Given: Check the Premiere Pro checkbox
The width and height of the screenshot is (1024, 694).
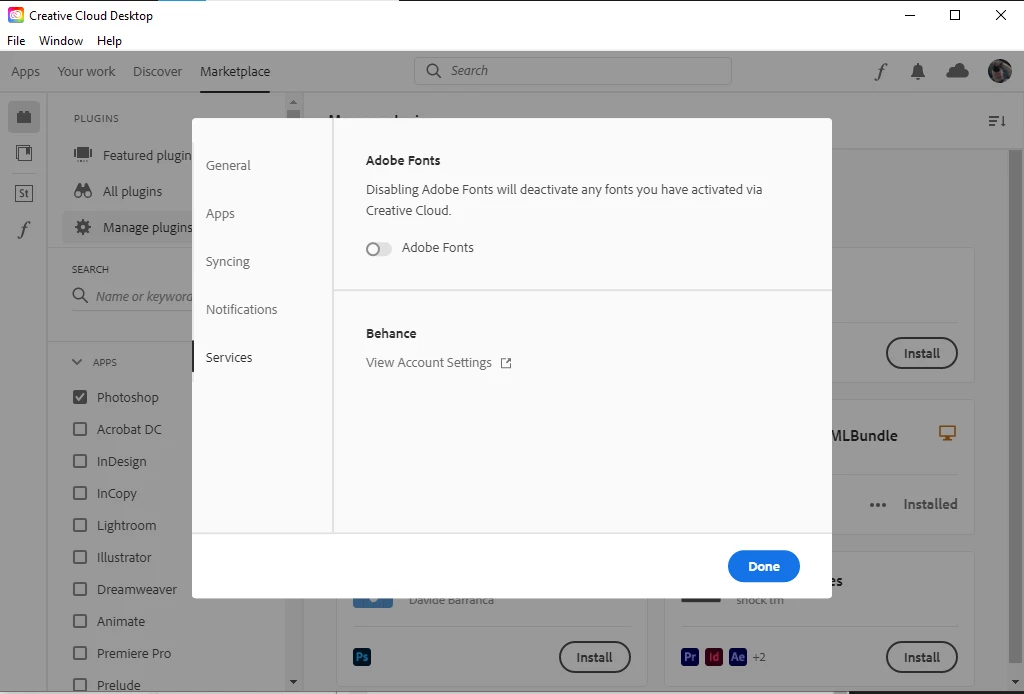Looking at the screenshot, I should click(80, 653).
